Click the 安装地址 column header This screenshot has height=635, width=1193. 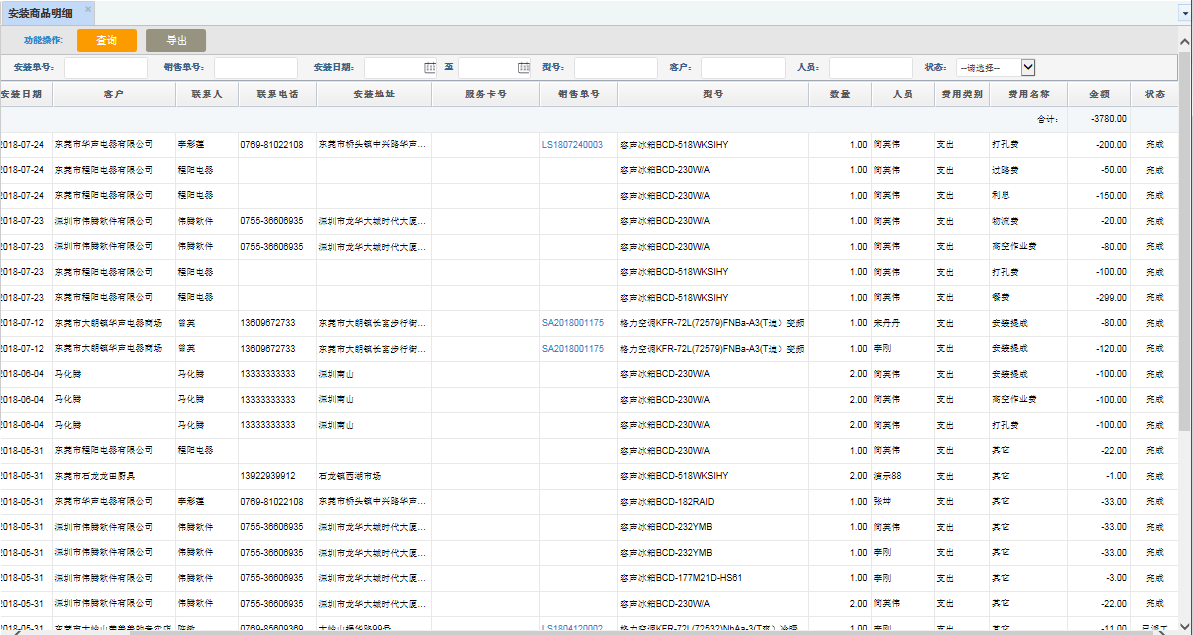(374, 94)
